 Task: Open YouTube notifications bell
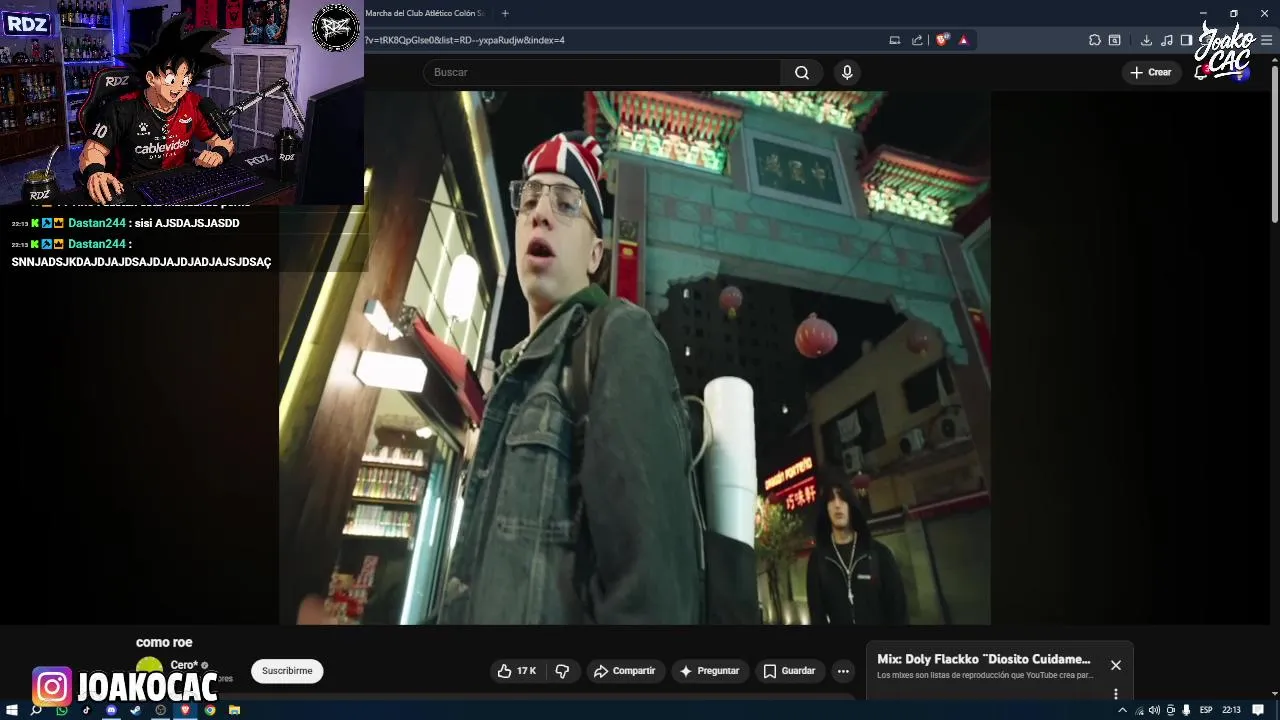click(1201, 72)
